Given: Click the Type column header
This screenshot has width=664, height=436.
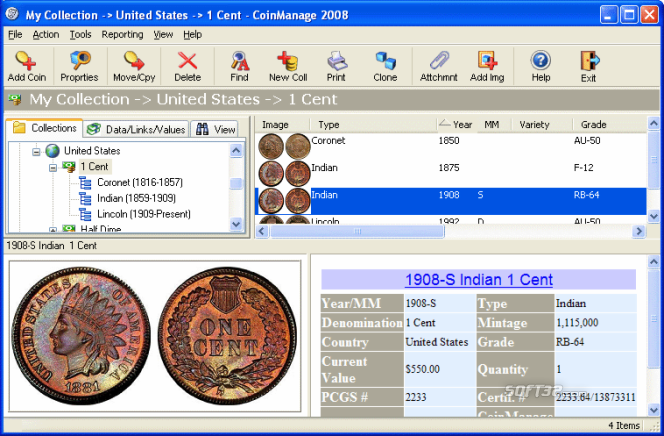Looking at the screenshot, I should (373, 124).
